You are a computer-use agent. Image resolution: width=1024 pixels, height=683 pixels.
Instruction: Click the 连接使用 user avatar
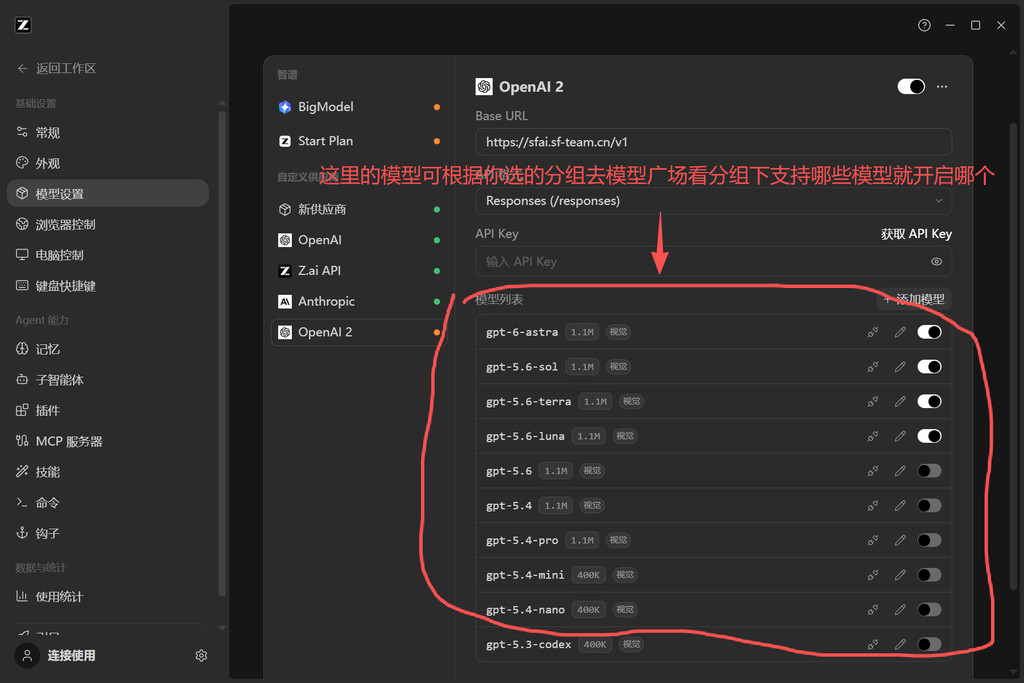tap(27, 656)
